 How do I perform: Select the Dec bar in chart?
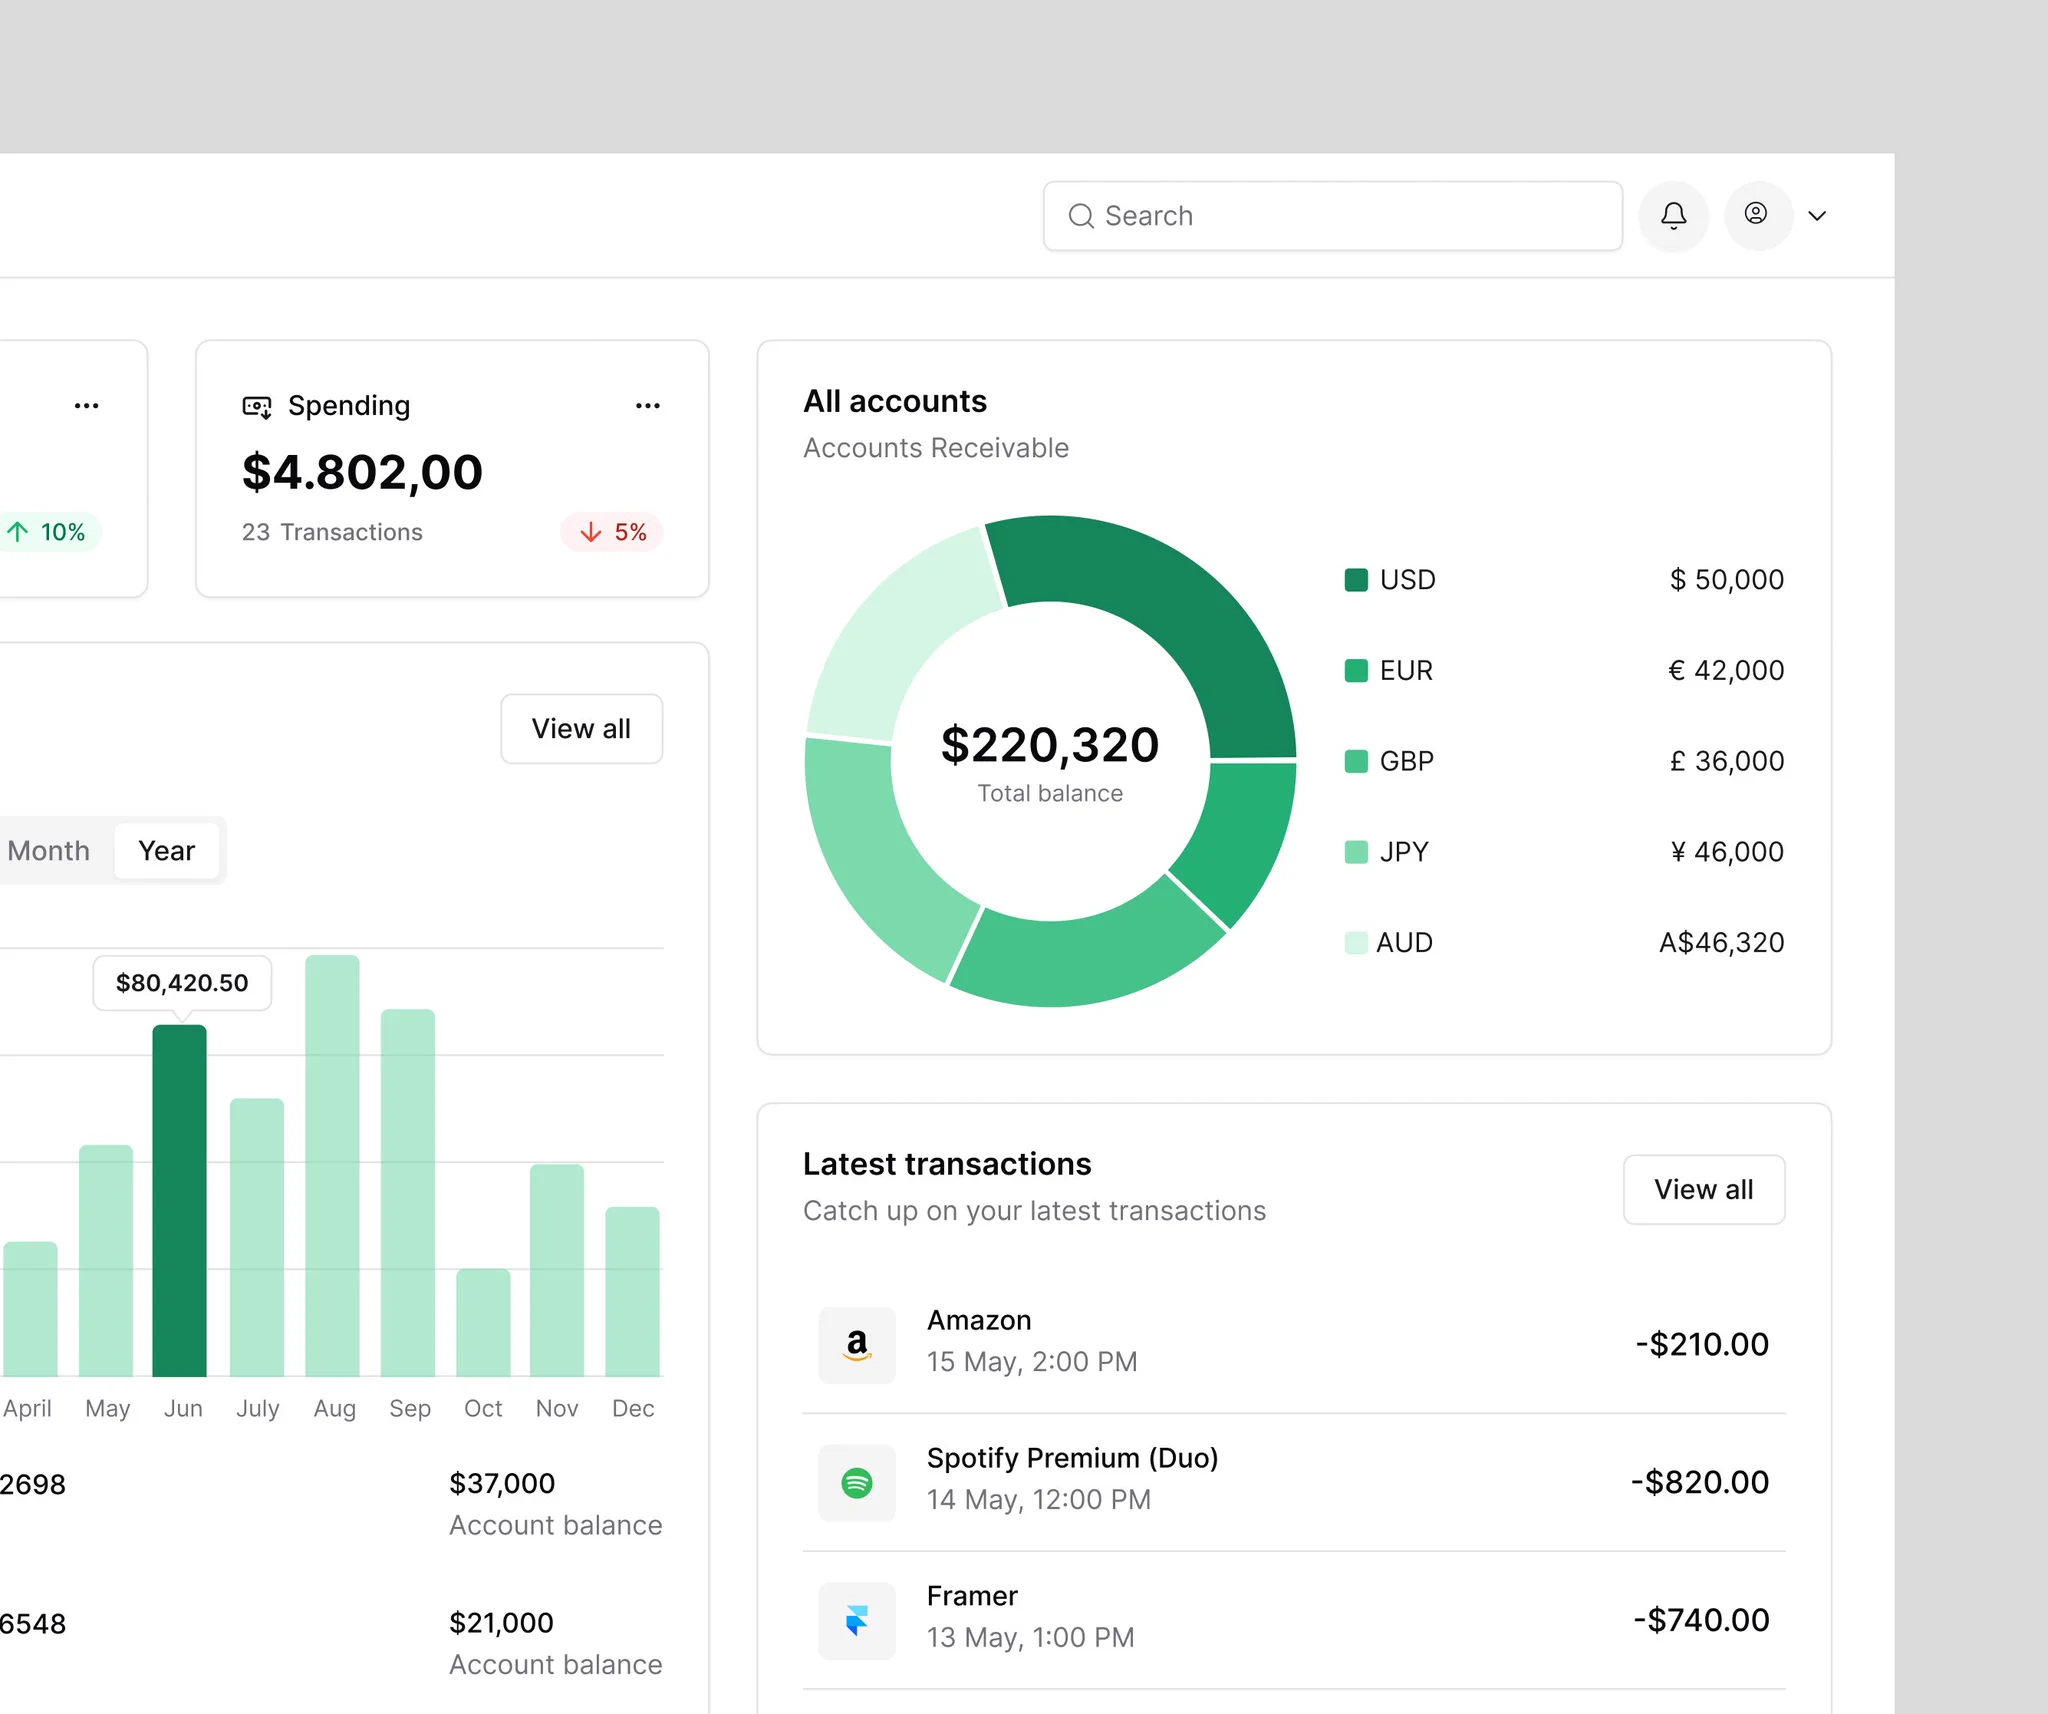pos(632,1291)
